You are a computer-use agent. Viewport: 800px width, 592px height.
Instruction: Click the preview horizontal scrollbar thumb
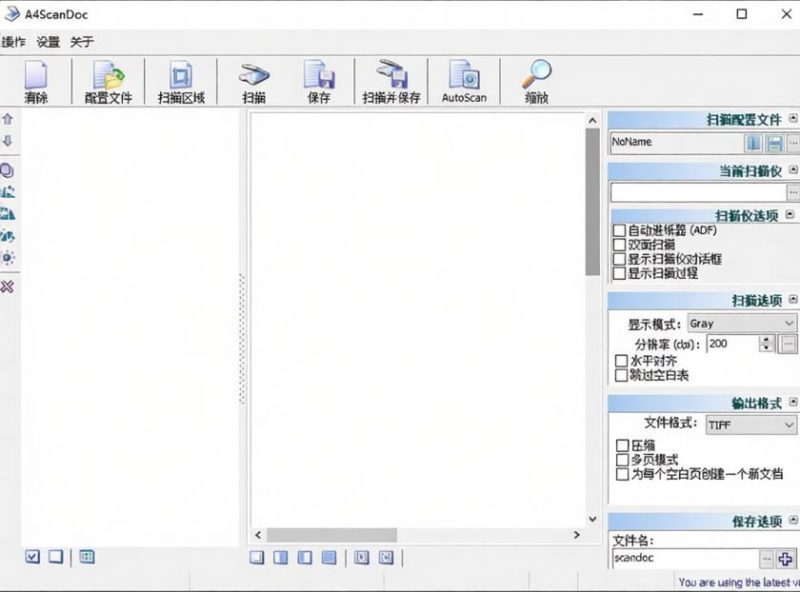(x=332, y=535)
